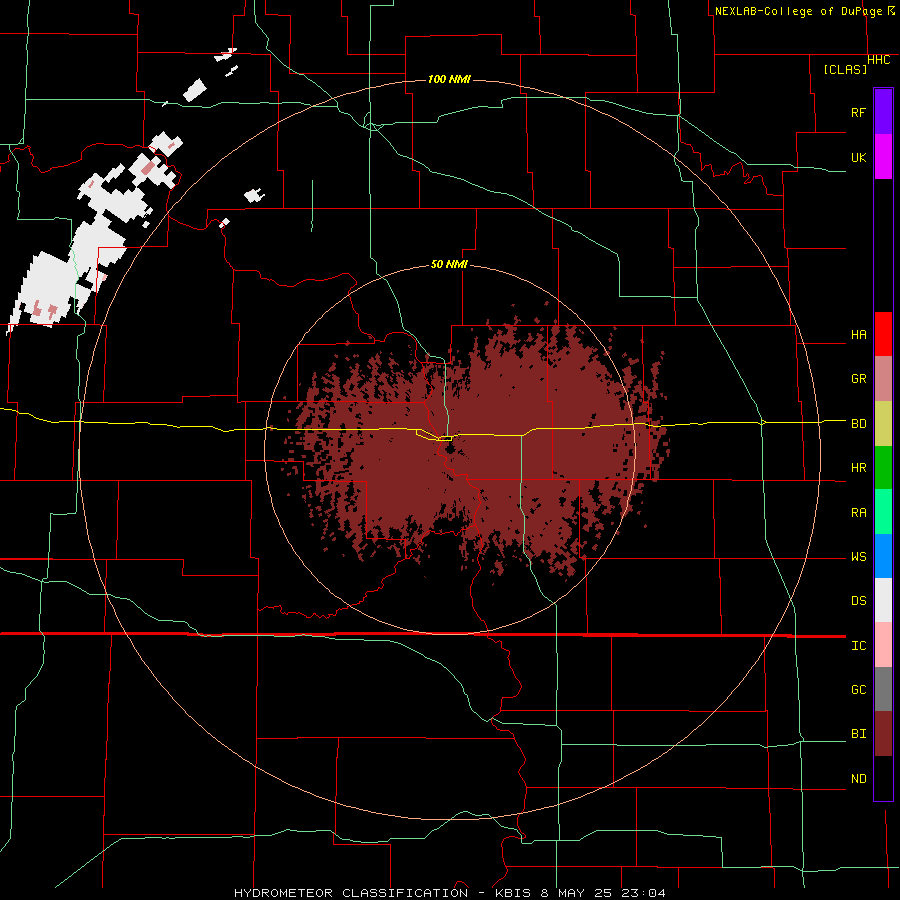Click the IC light pink legend swatch
The height and width of the screenshot is (900, 900).
coord(883,645)
